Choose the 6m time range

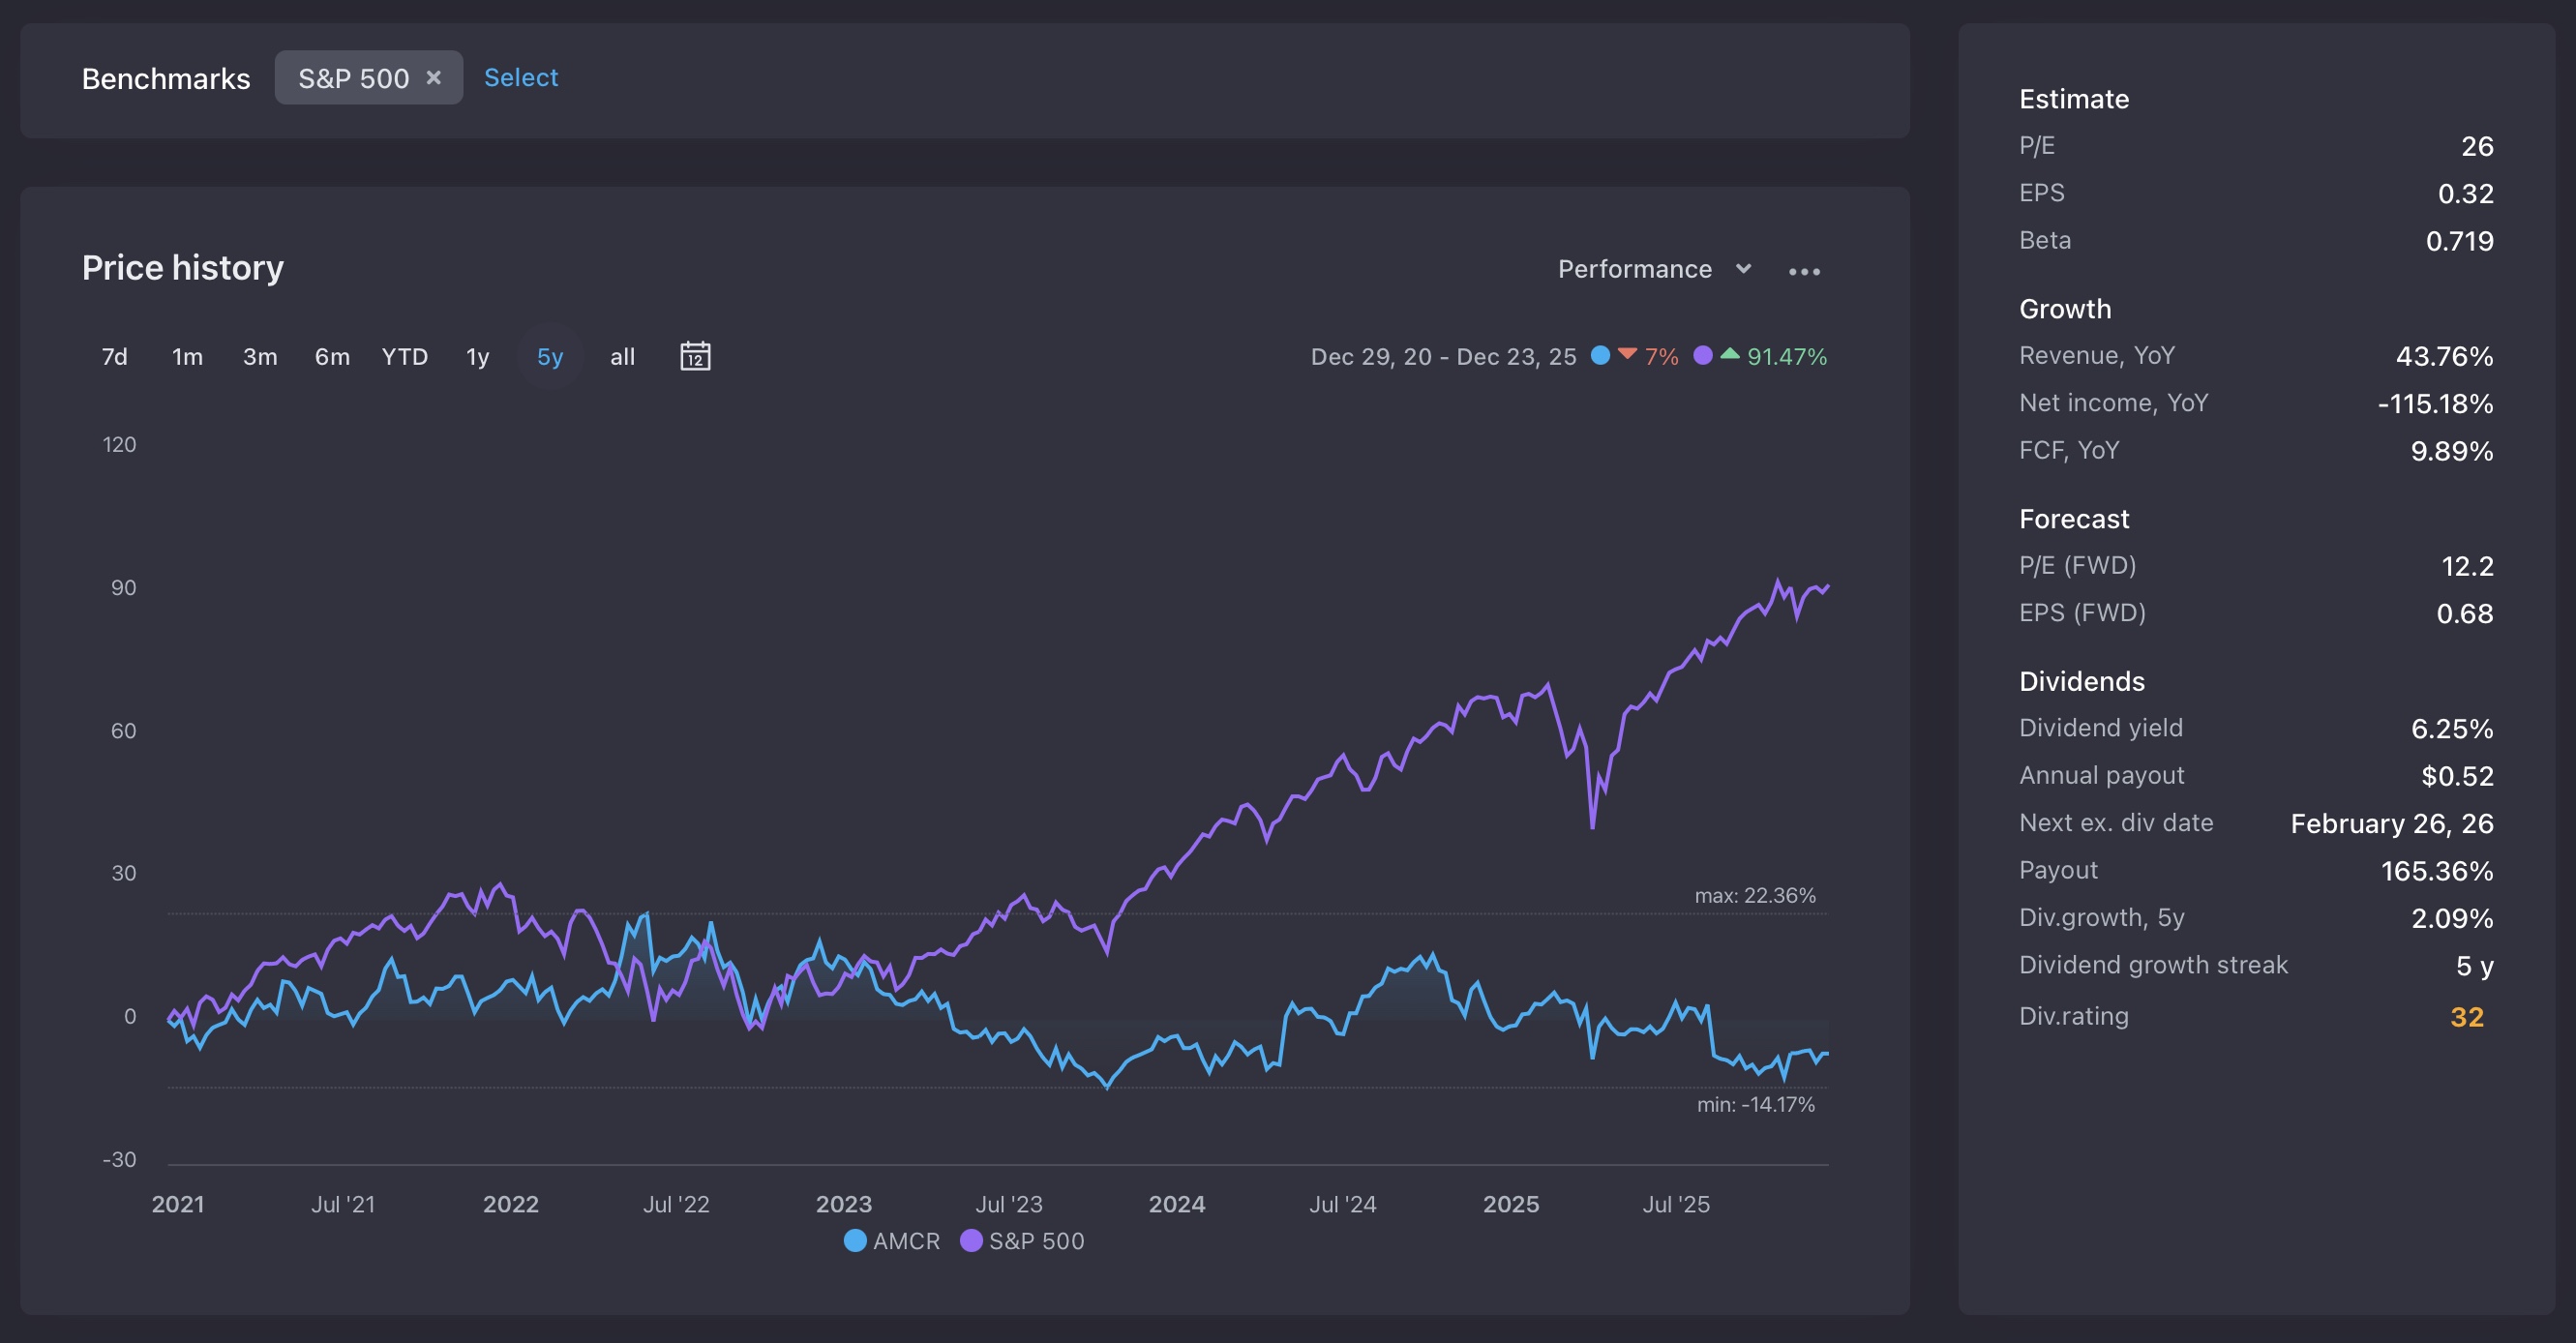[332, 357]
